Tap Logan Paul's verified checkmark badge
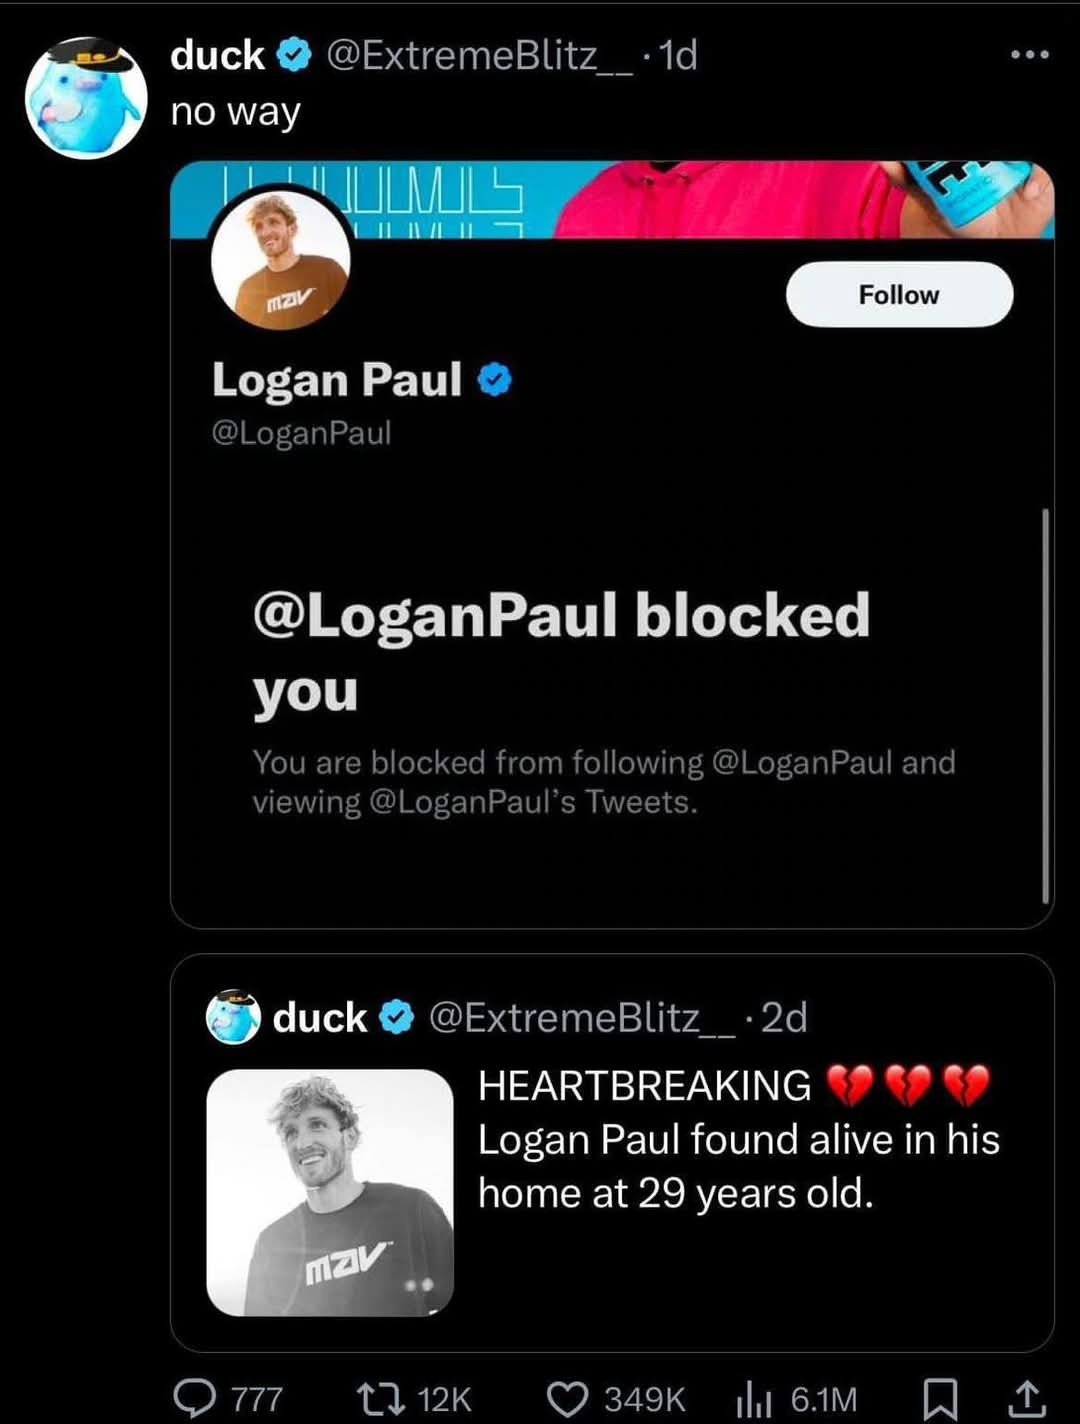The height and width of the screenshot is (1424, 1080). [x=495, y=380]
